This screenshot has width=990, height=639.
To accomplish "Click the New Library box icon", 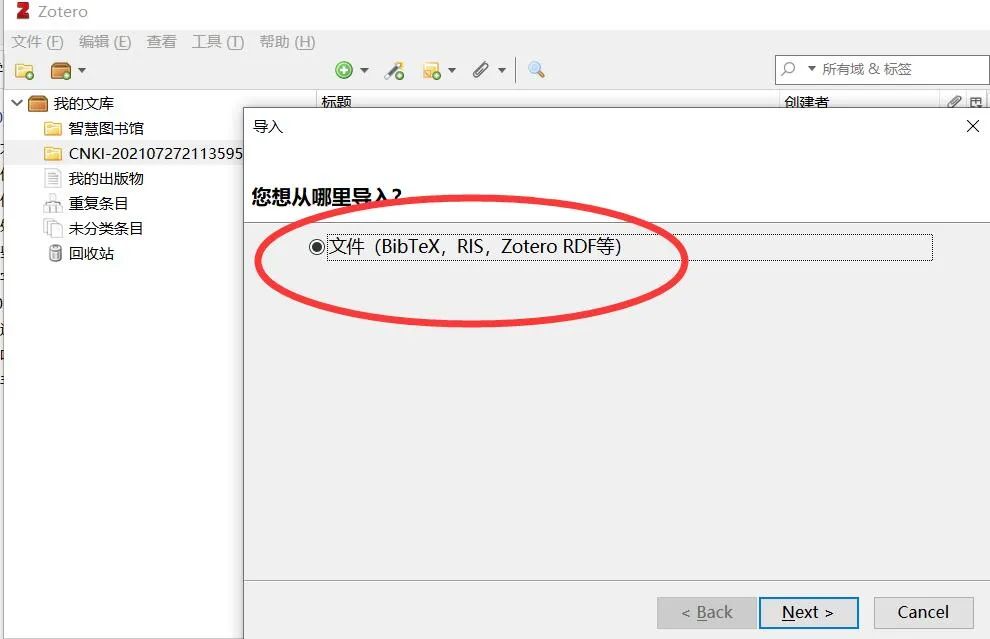I will pos(61,71).
